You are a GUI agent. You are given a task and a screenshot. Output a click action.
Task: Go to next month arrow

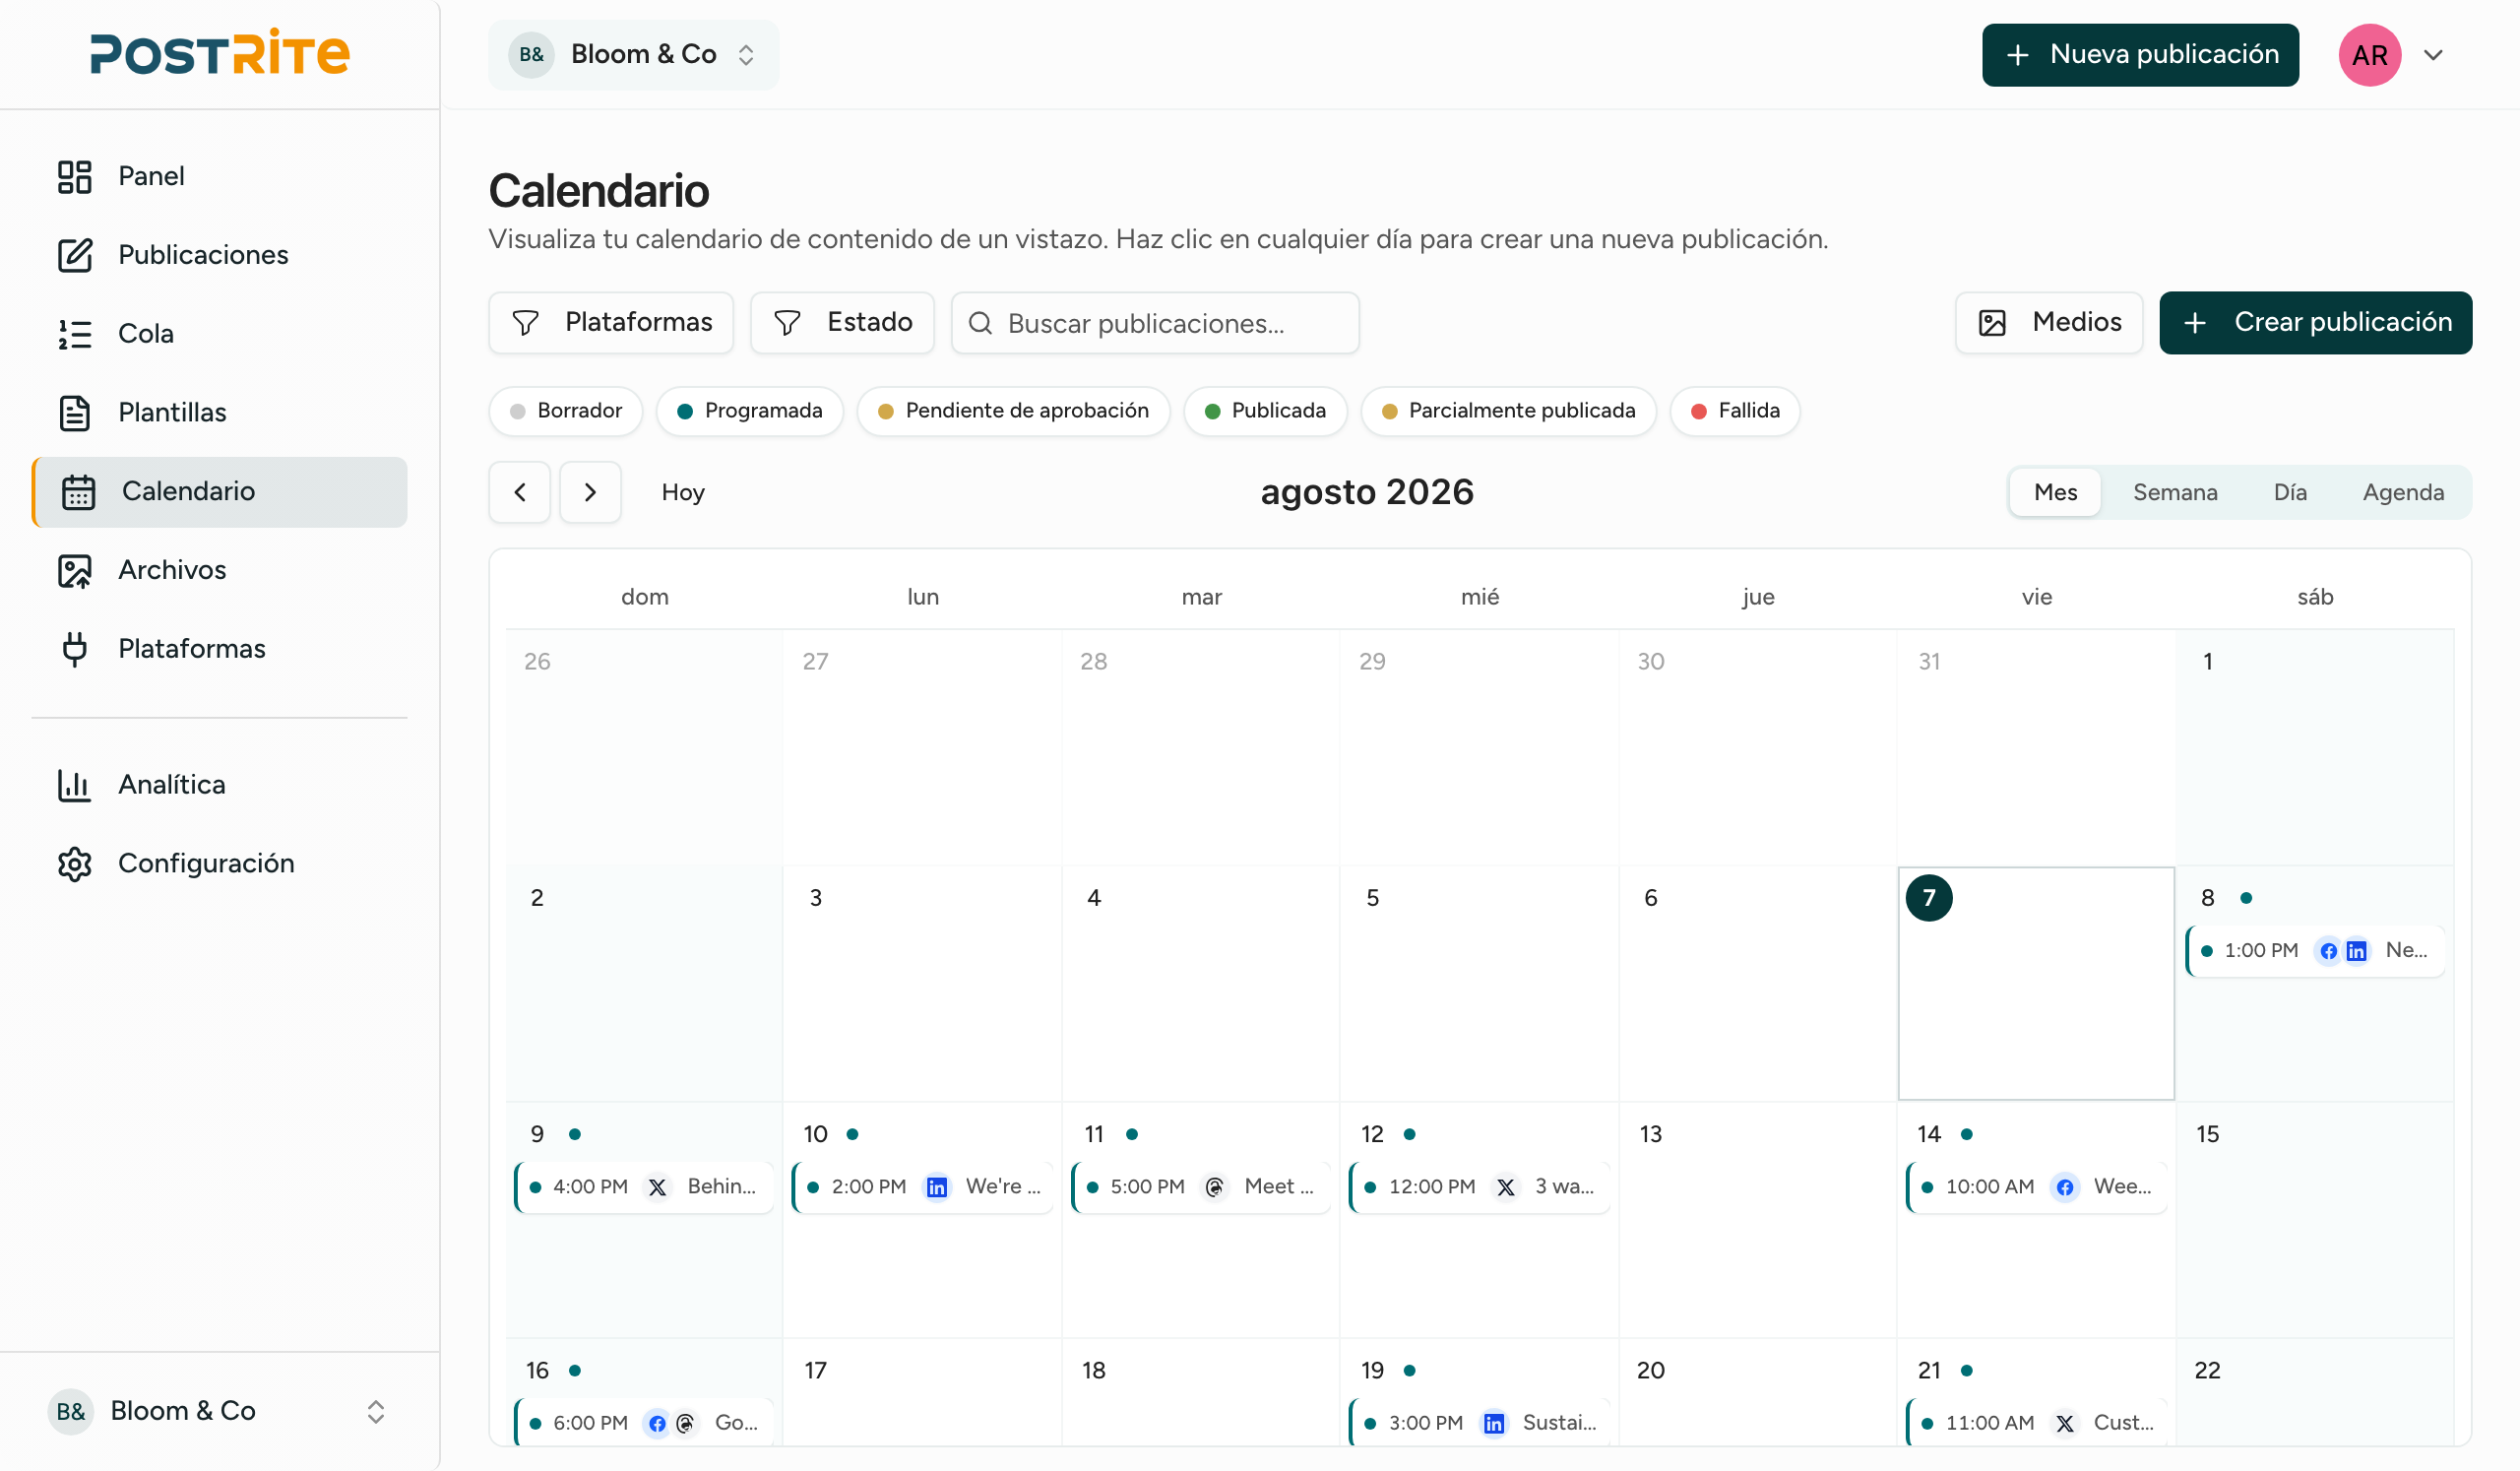(x=590, y=492)
